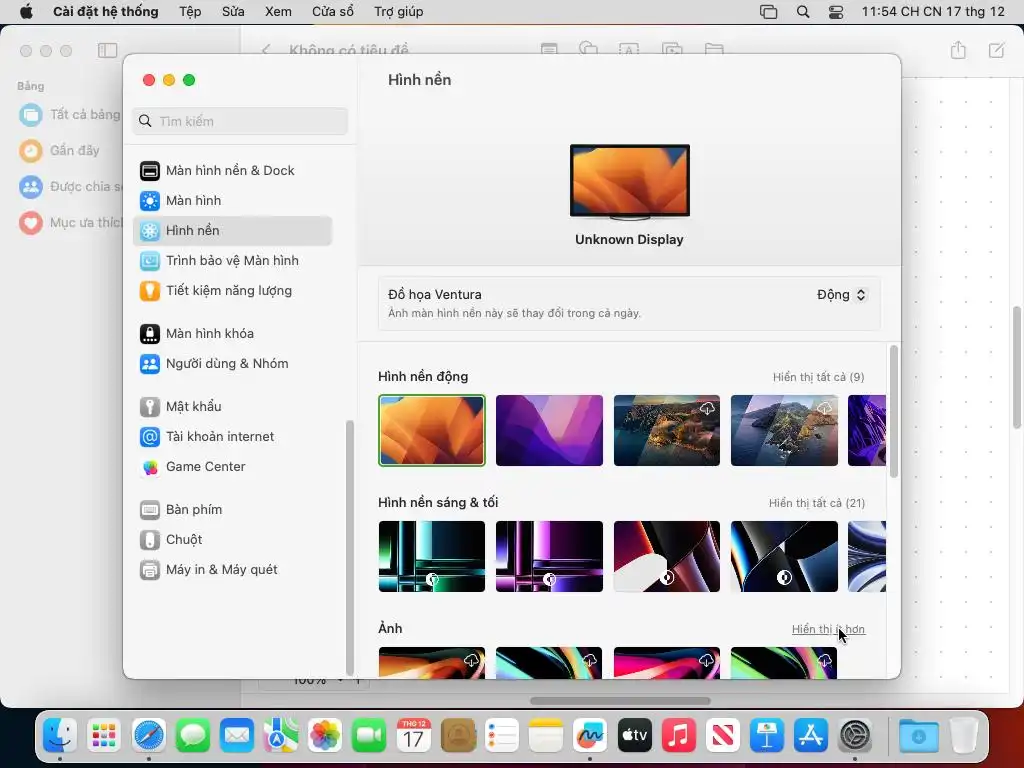
Task: Open Stage Manager icon in menu bar
Action: pos(769,12)
